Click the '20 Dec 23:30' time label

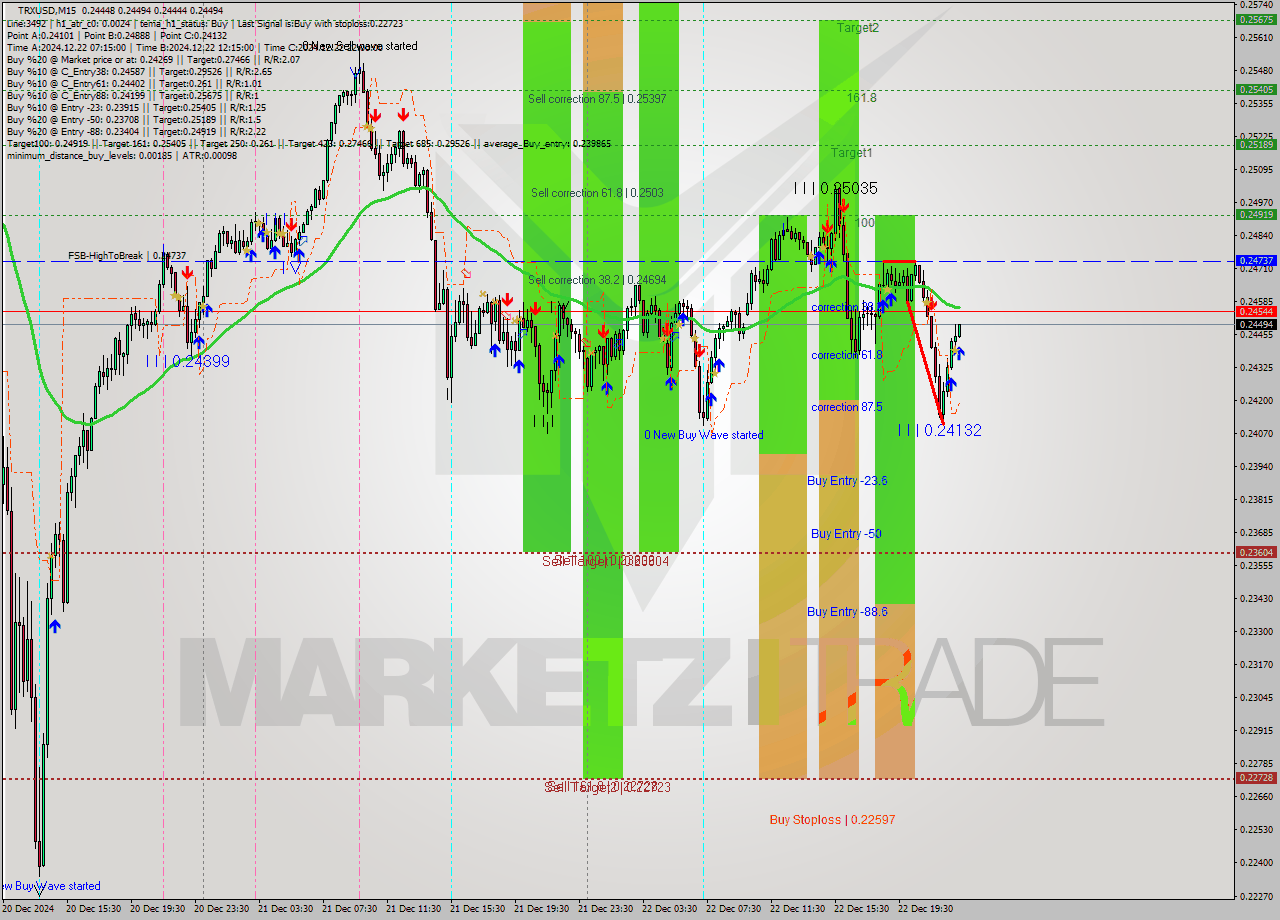tap(222, 909)
